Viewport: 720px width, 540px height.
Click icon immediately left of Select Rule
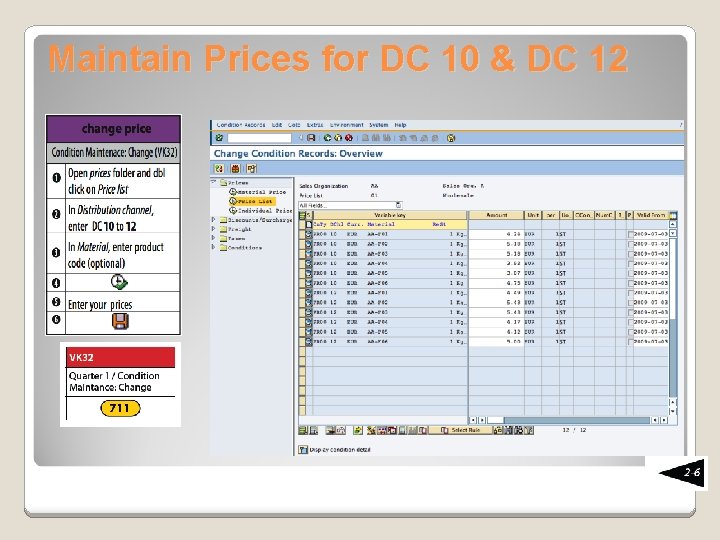point(423,430)
